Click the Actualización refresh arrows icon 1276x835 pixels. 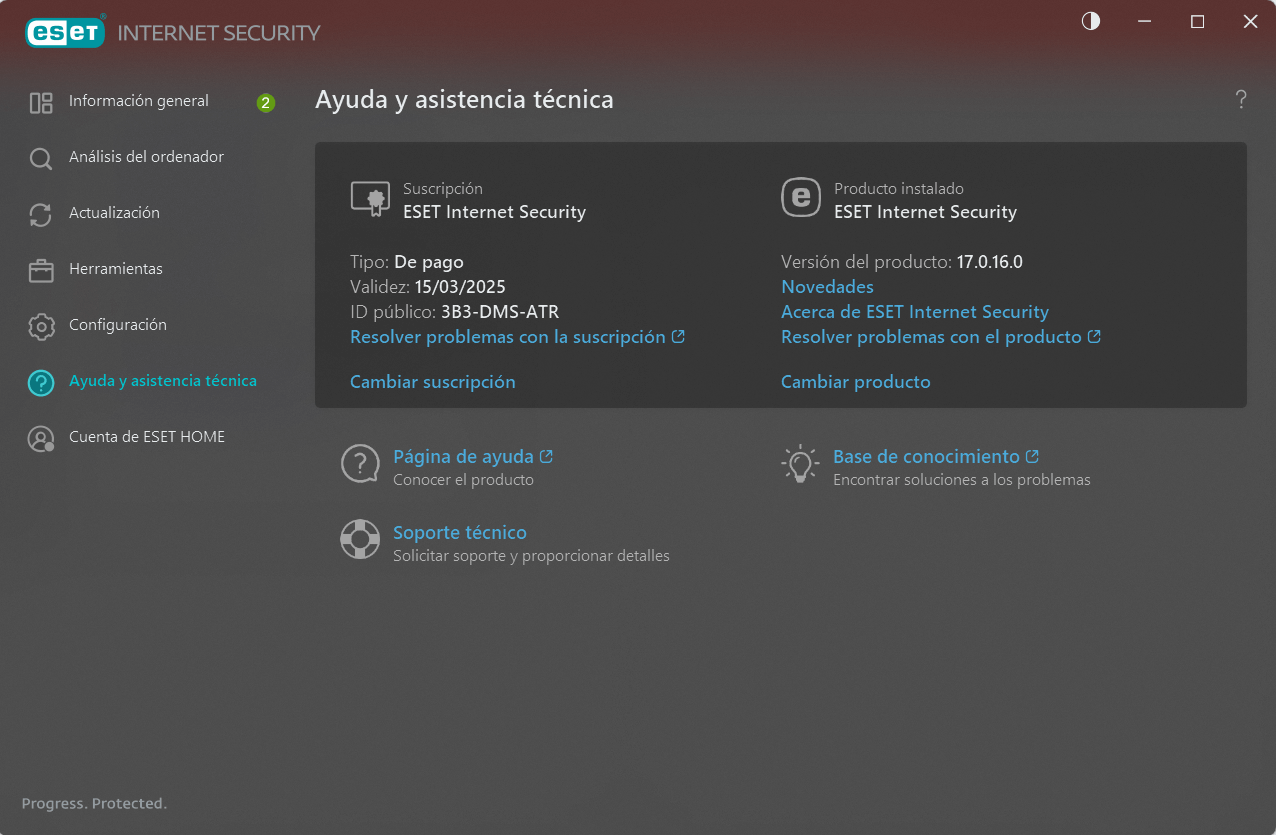(x=41, y=215)
